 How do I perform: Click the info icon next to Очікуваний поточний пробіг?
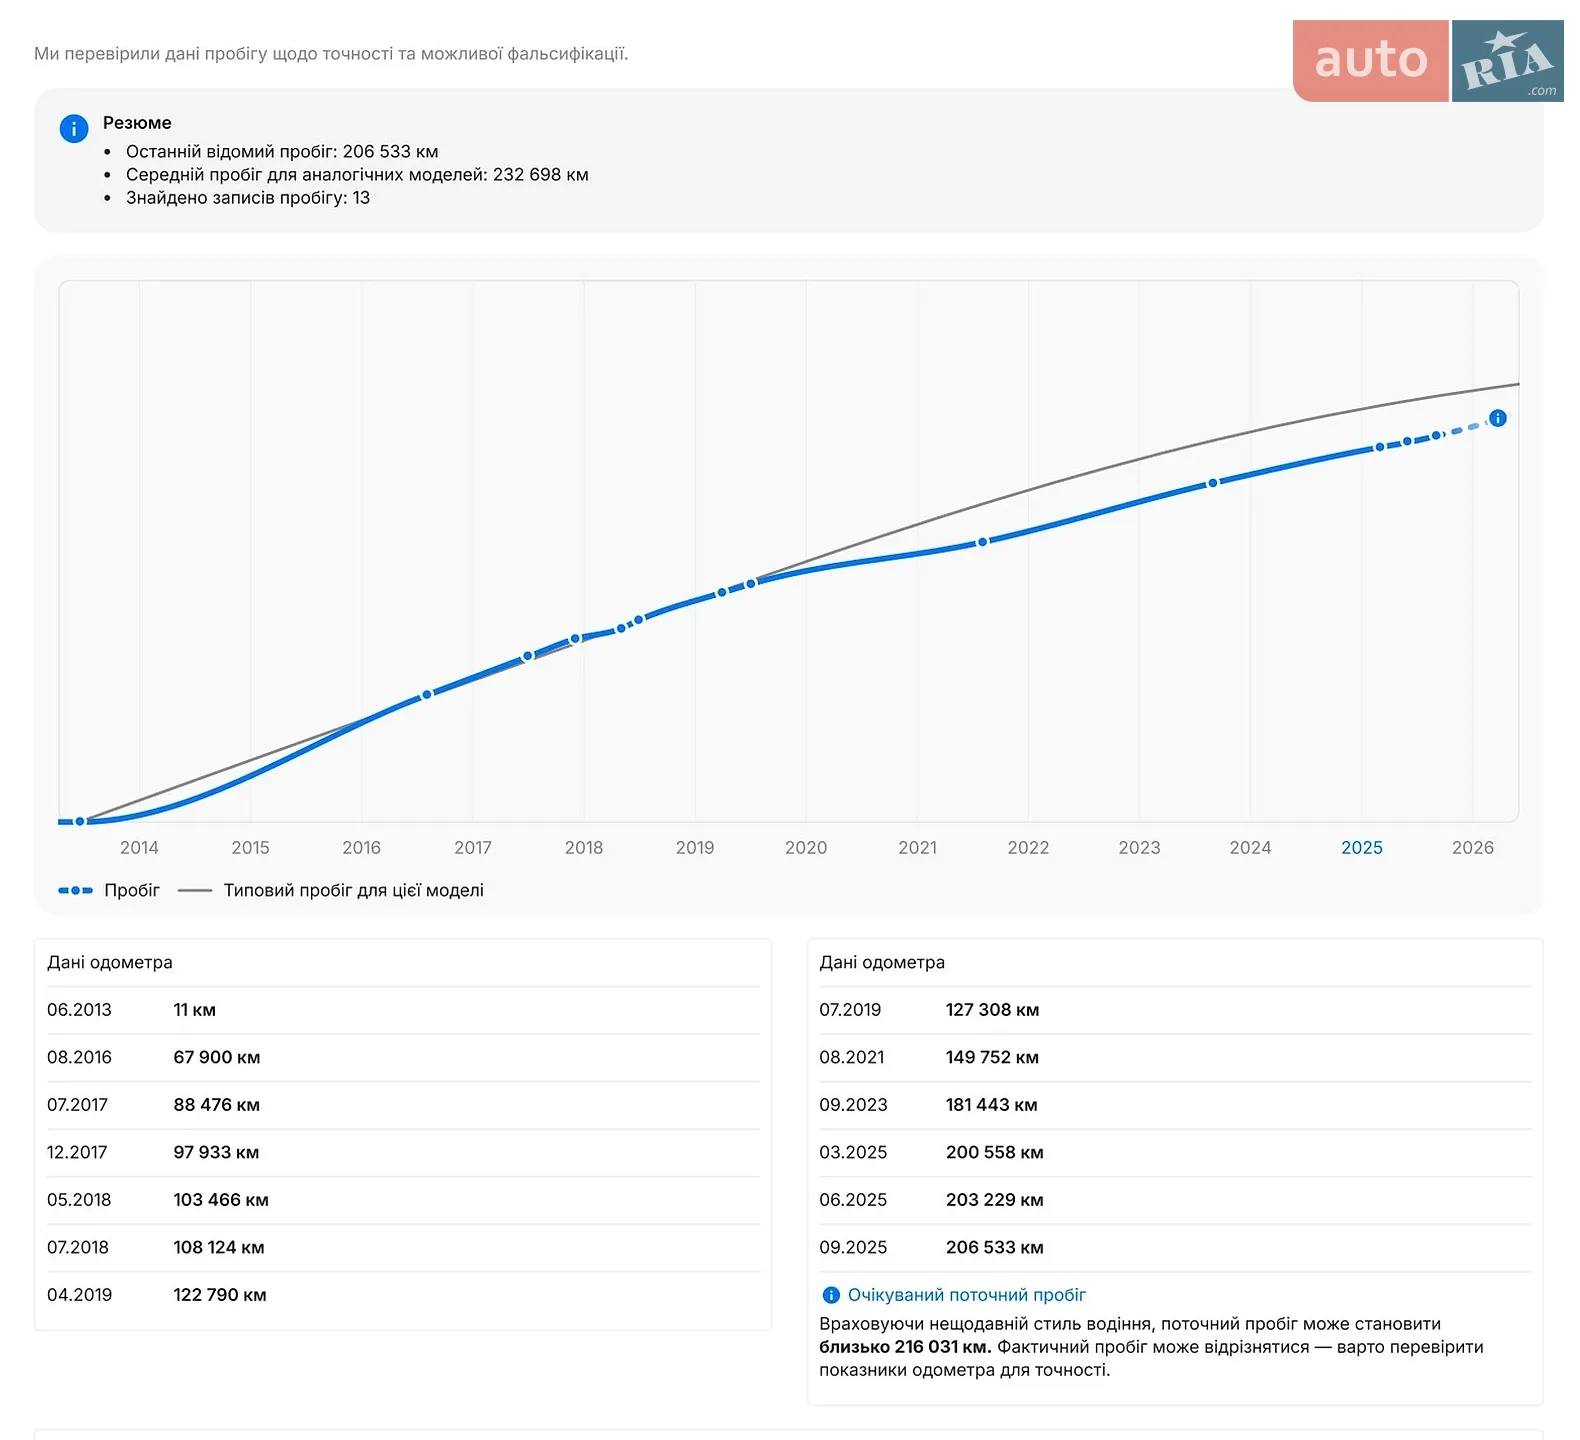[830, 1295]
